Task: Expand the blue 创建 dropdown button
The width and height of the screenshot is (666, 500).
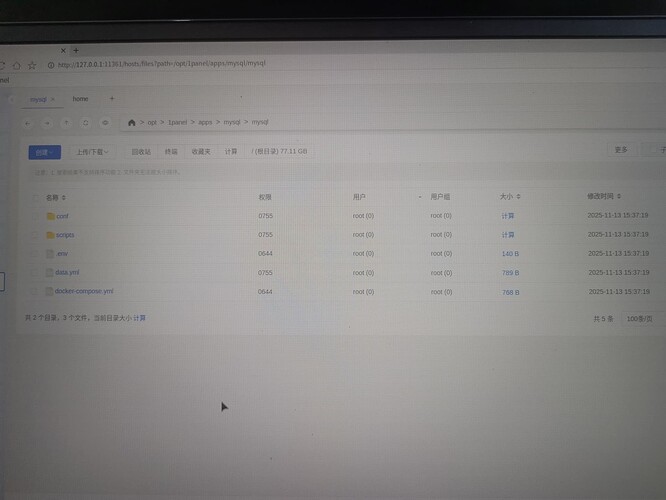Action: coord(44,152)
